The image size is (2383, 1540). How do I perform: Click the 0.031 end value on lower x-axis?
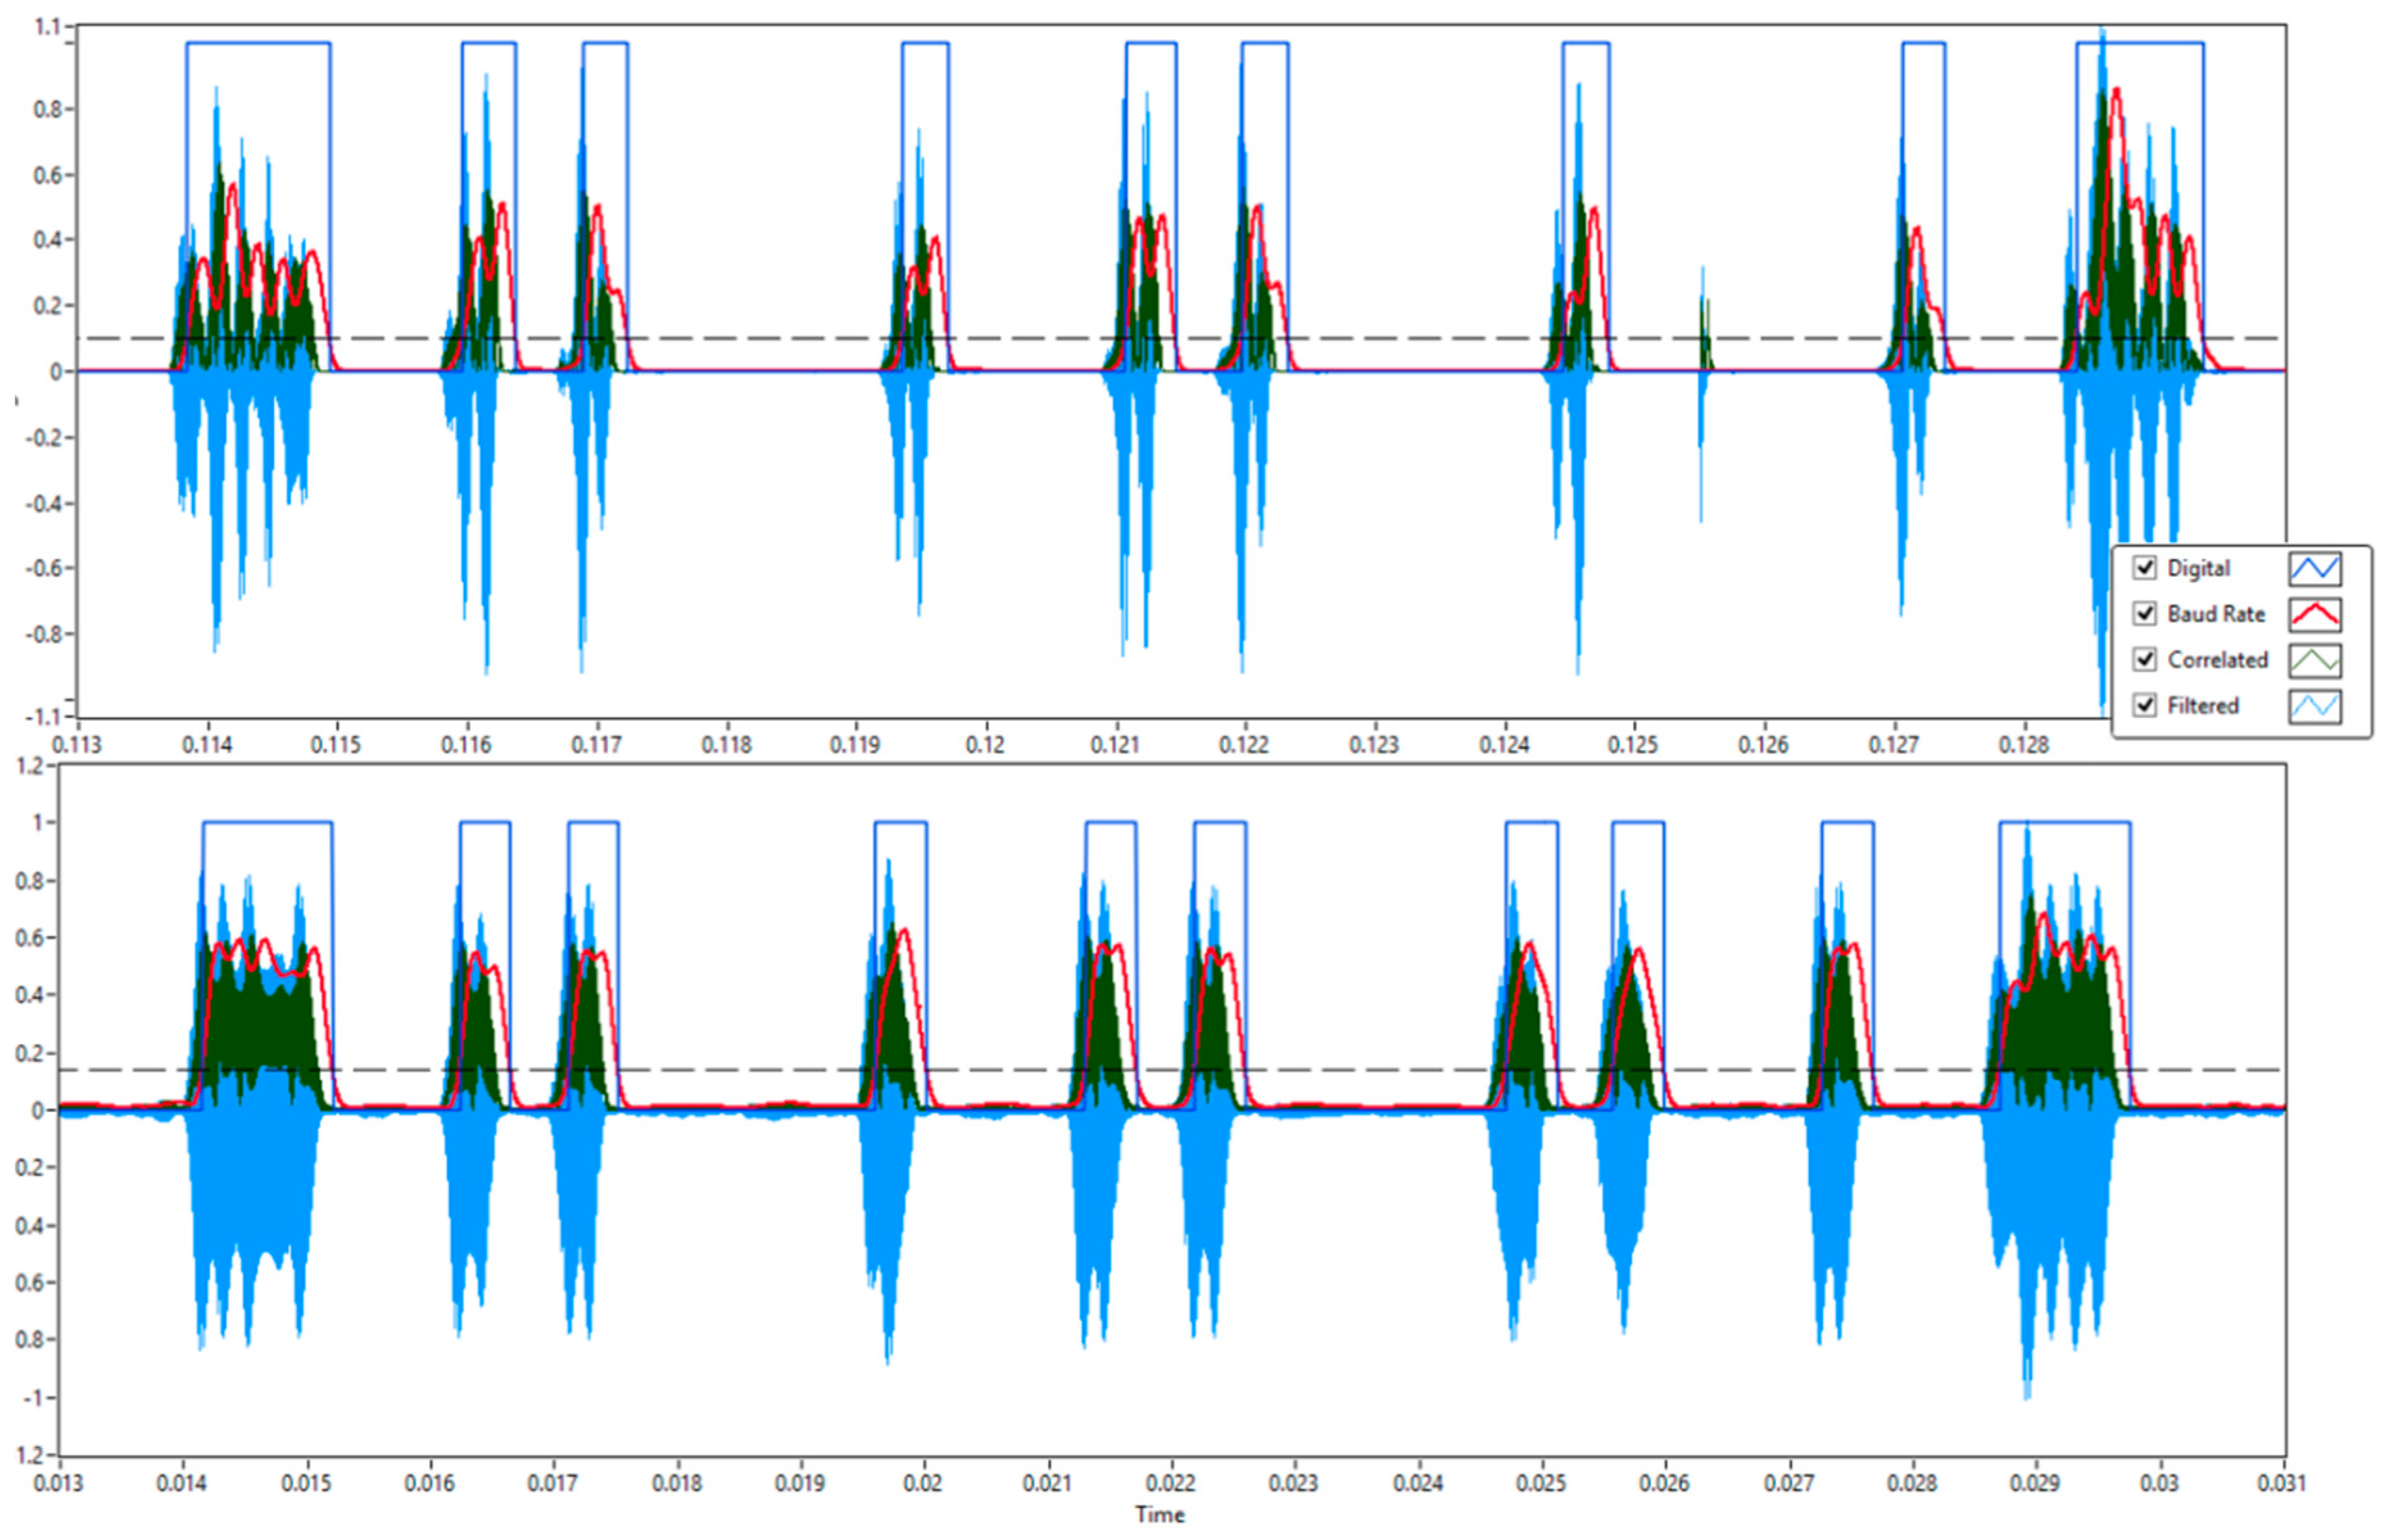click(x=2281, y=1483)
